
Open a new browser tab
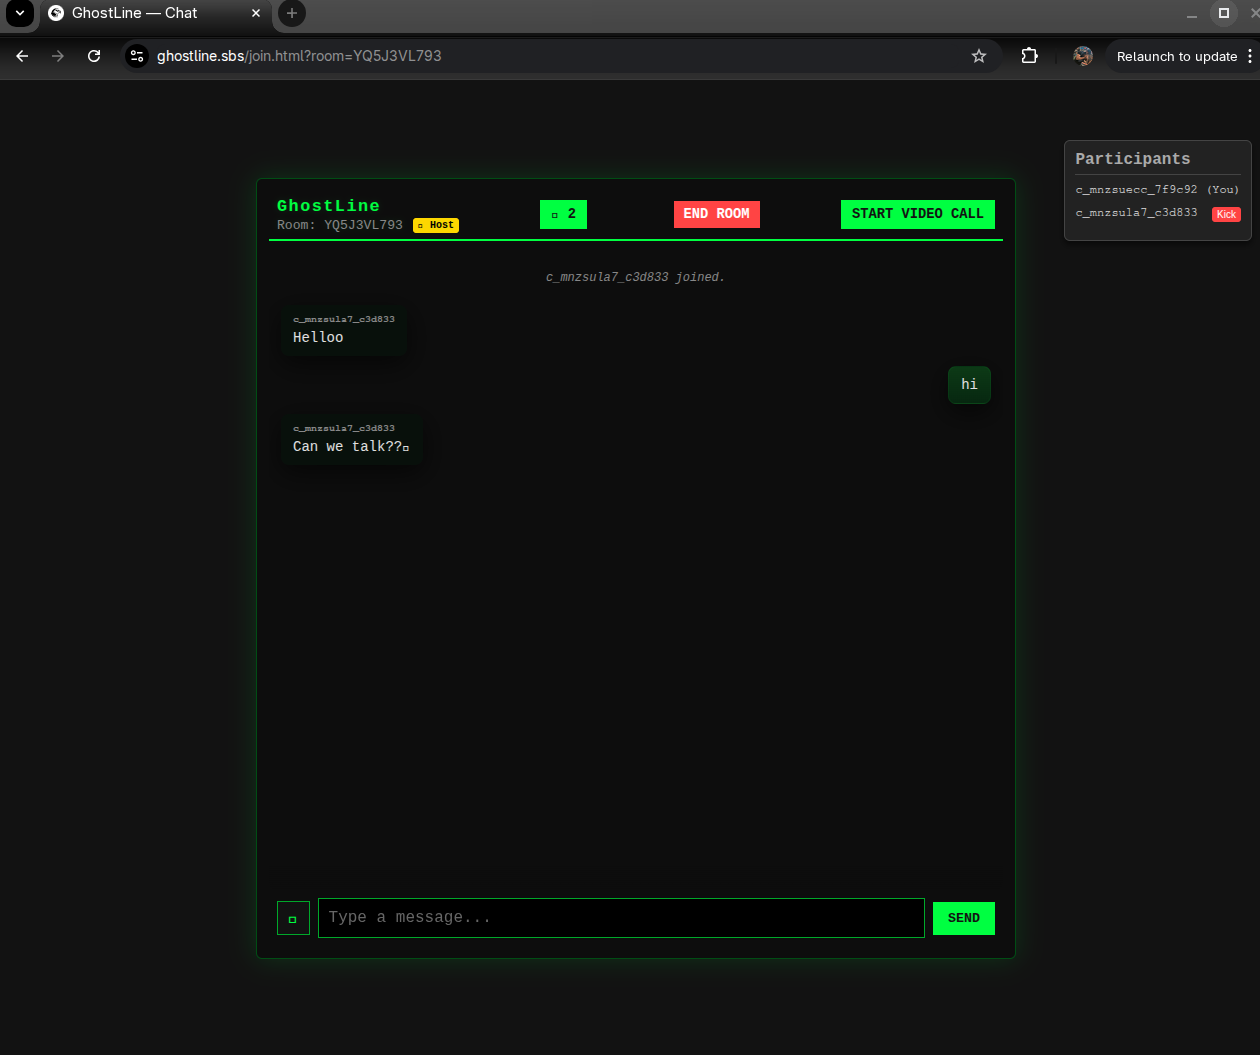291,13
